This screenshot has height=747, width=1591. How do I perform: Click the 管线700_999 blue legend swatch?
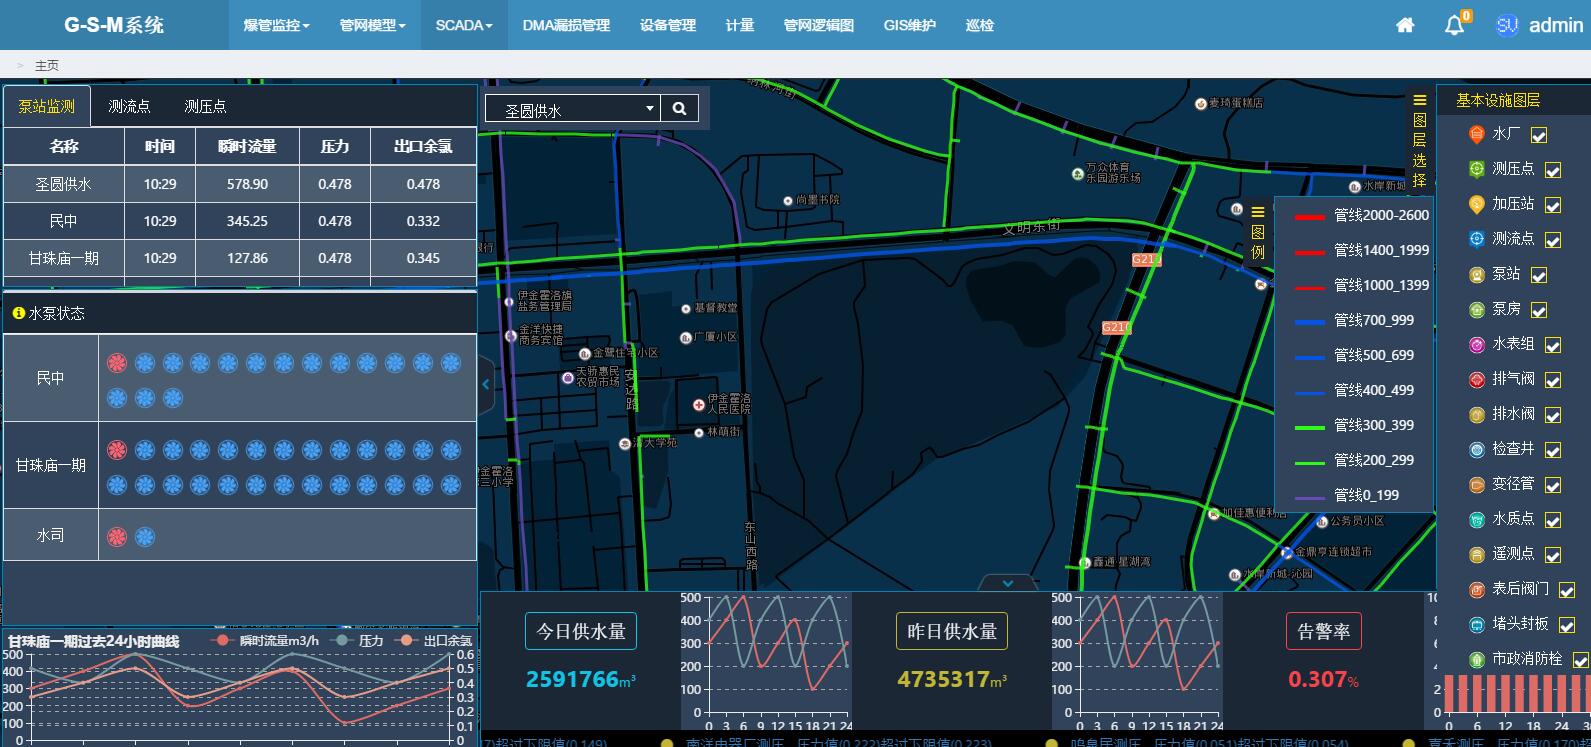click(1309, 321)
